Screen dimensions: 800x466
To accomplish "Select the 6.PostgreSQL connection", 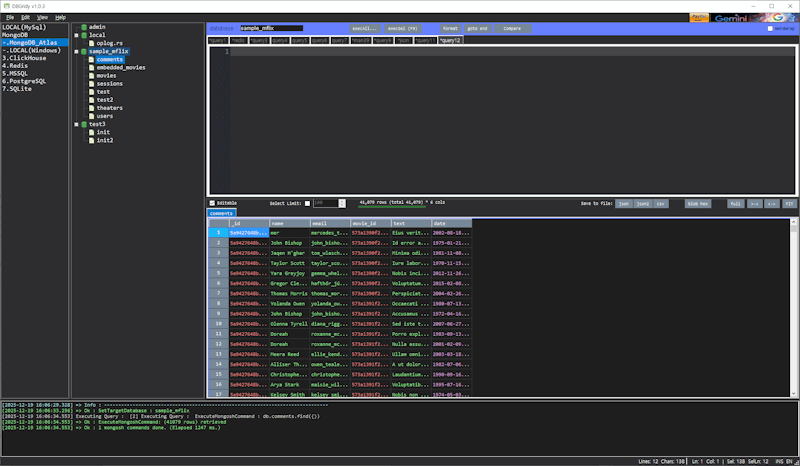I will click(24, 81).
